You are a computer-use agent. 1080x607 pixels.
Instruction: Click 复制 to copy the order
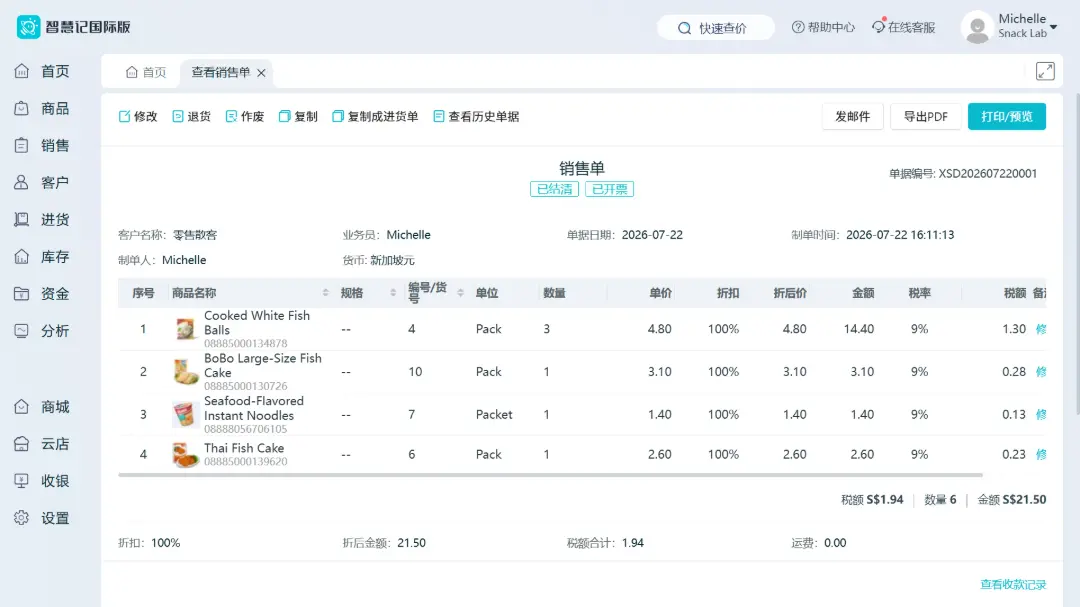298,116
